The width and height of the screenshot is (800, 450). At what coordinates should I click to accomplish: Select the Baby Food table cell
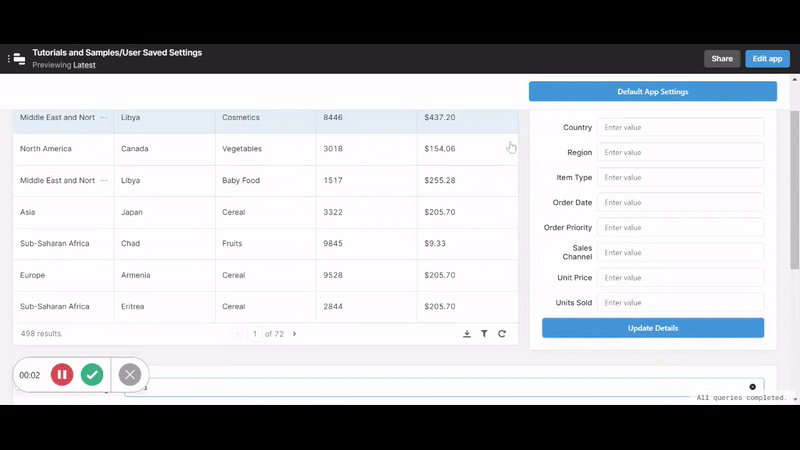(265, 181)
